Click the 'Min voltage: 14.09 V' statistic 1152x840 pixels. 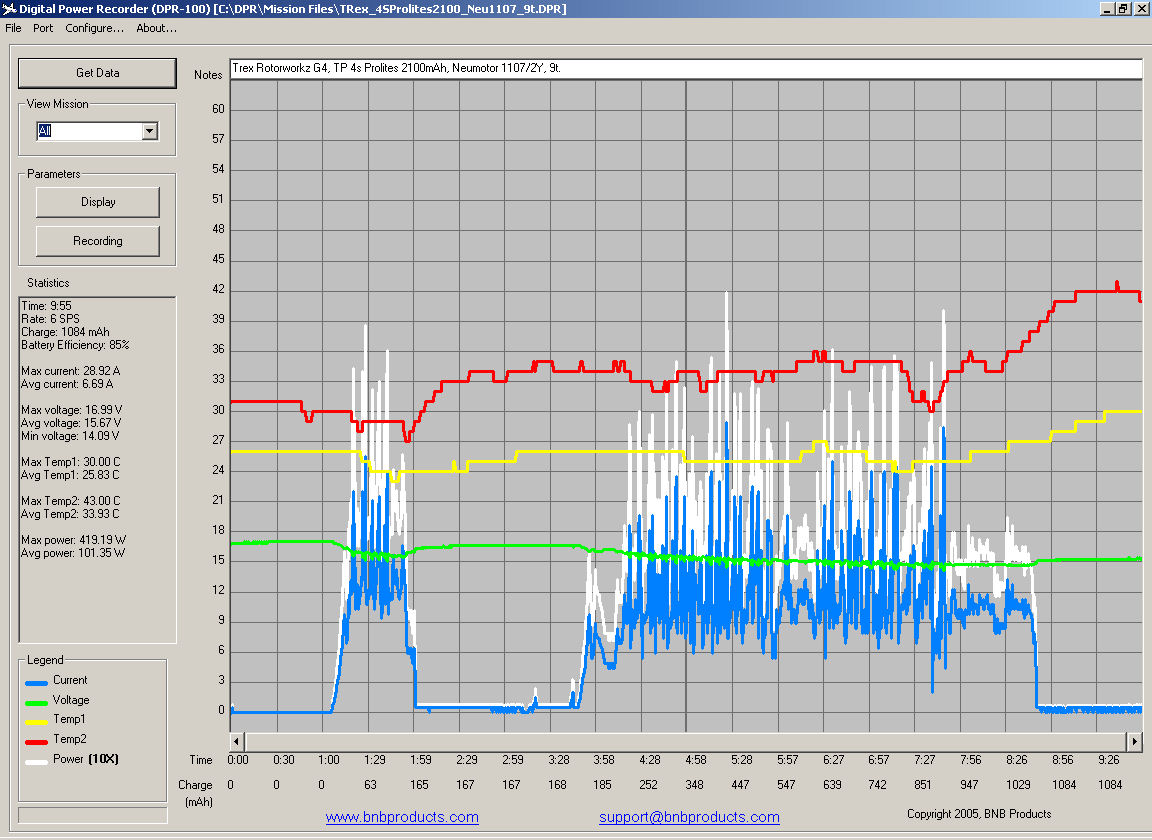[70, 437]
